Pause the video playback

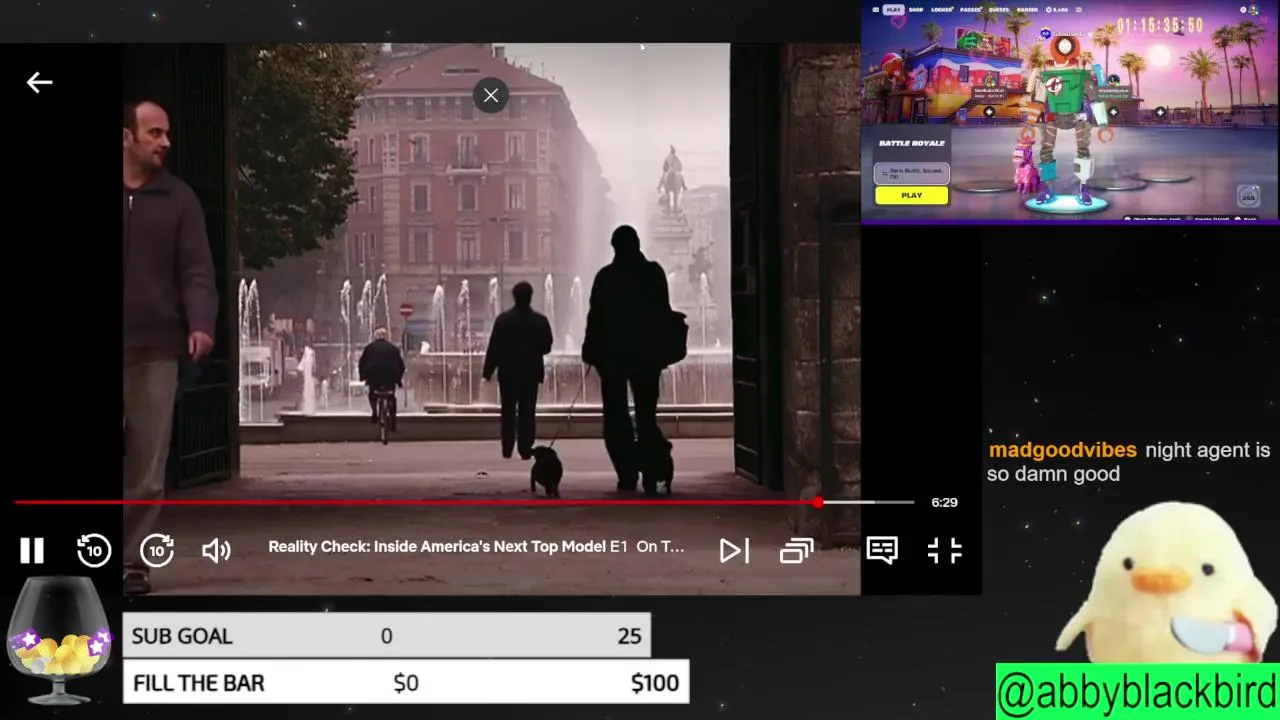pyautogui.click(x=32, y=550)
